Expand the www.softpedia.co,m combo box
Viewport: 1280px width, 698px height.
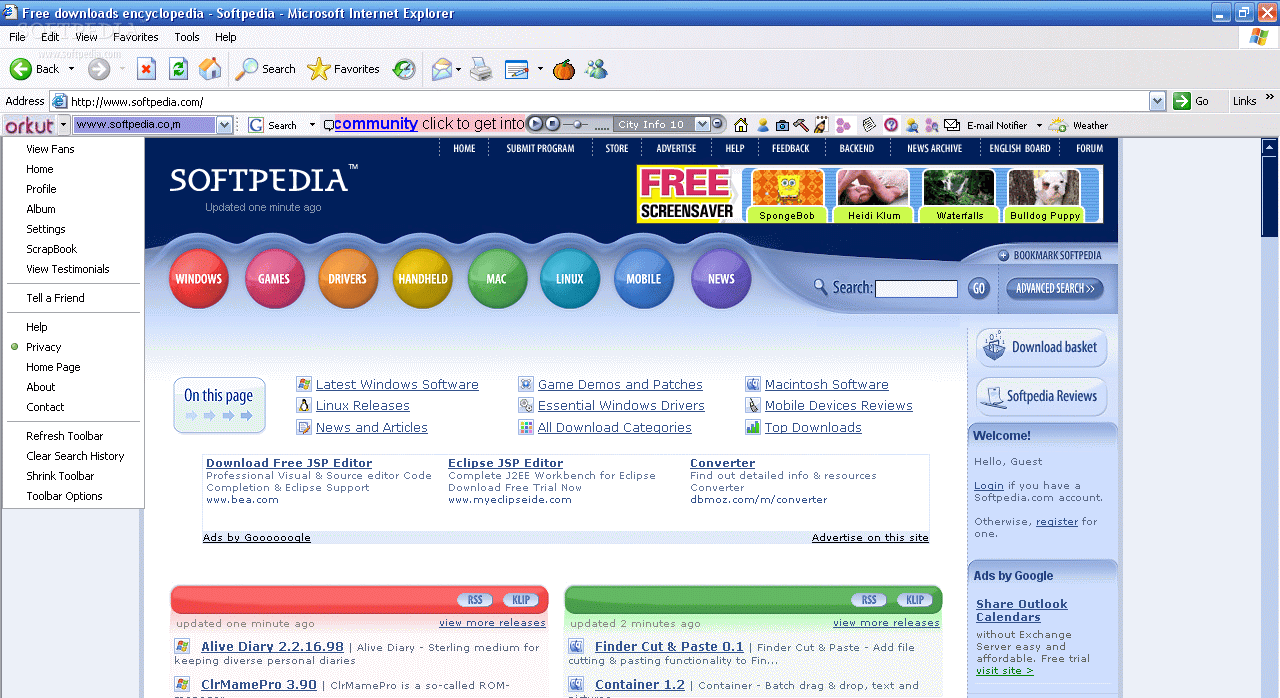click(225, 125)
